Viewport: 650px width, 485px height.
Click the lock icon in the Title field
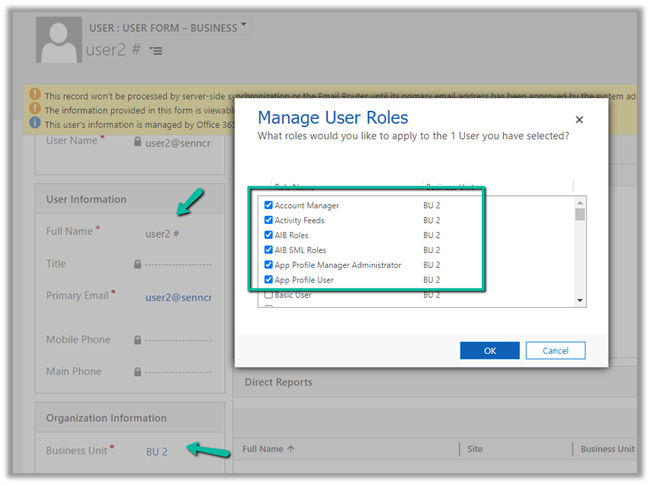click(137, 264)
